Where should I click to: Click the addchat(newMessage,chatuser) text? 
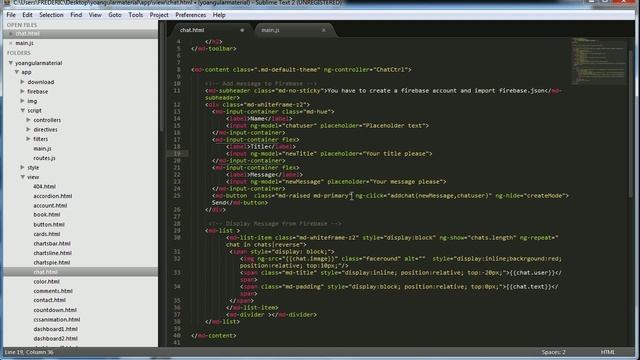pos(440,196)
